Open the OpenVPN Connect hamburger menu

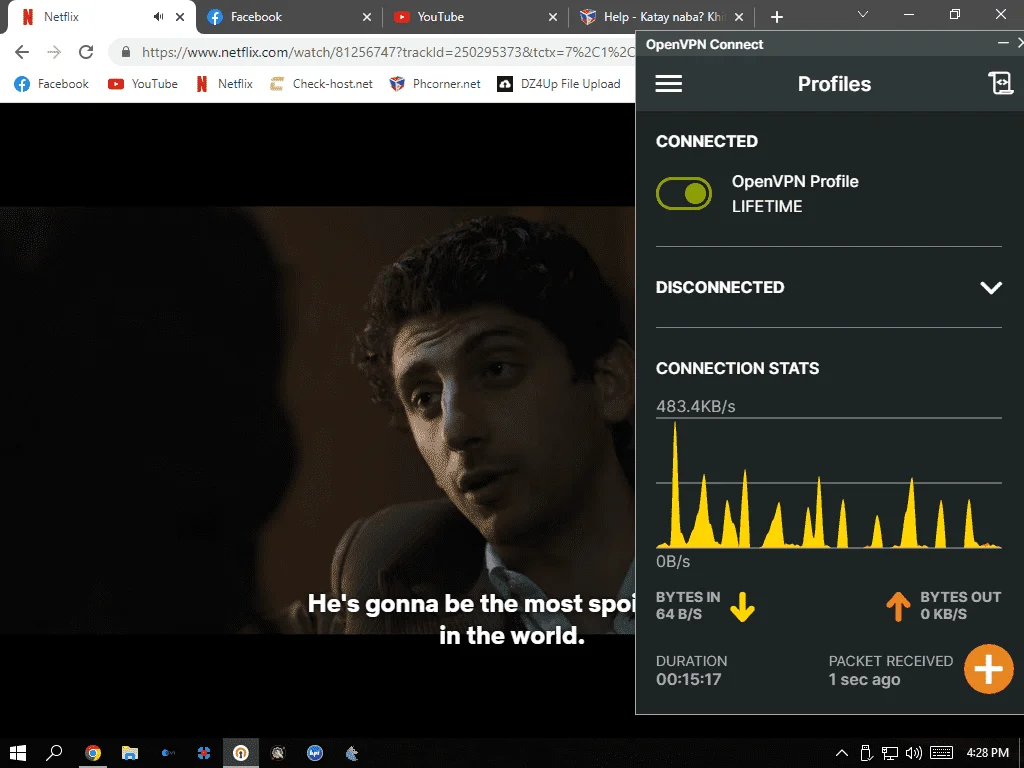pyautogui.click(x=668, y=84)
